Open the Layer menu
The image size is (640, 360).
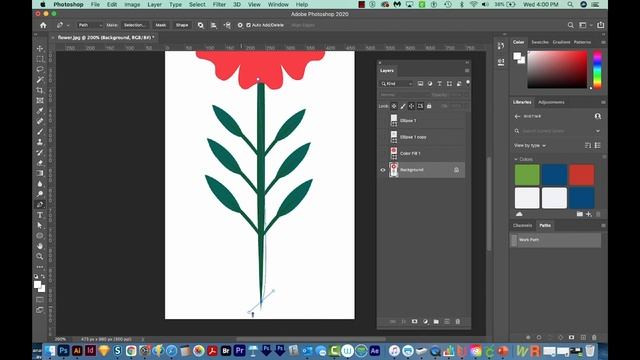(x=154, y=4)
